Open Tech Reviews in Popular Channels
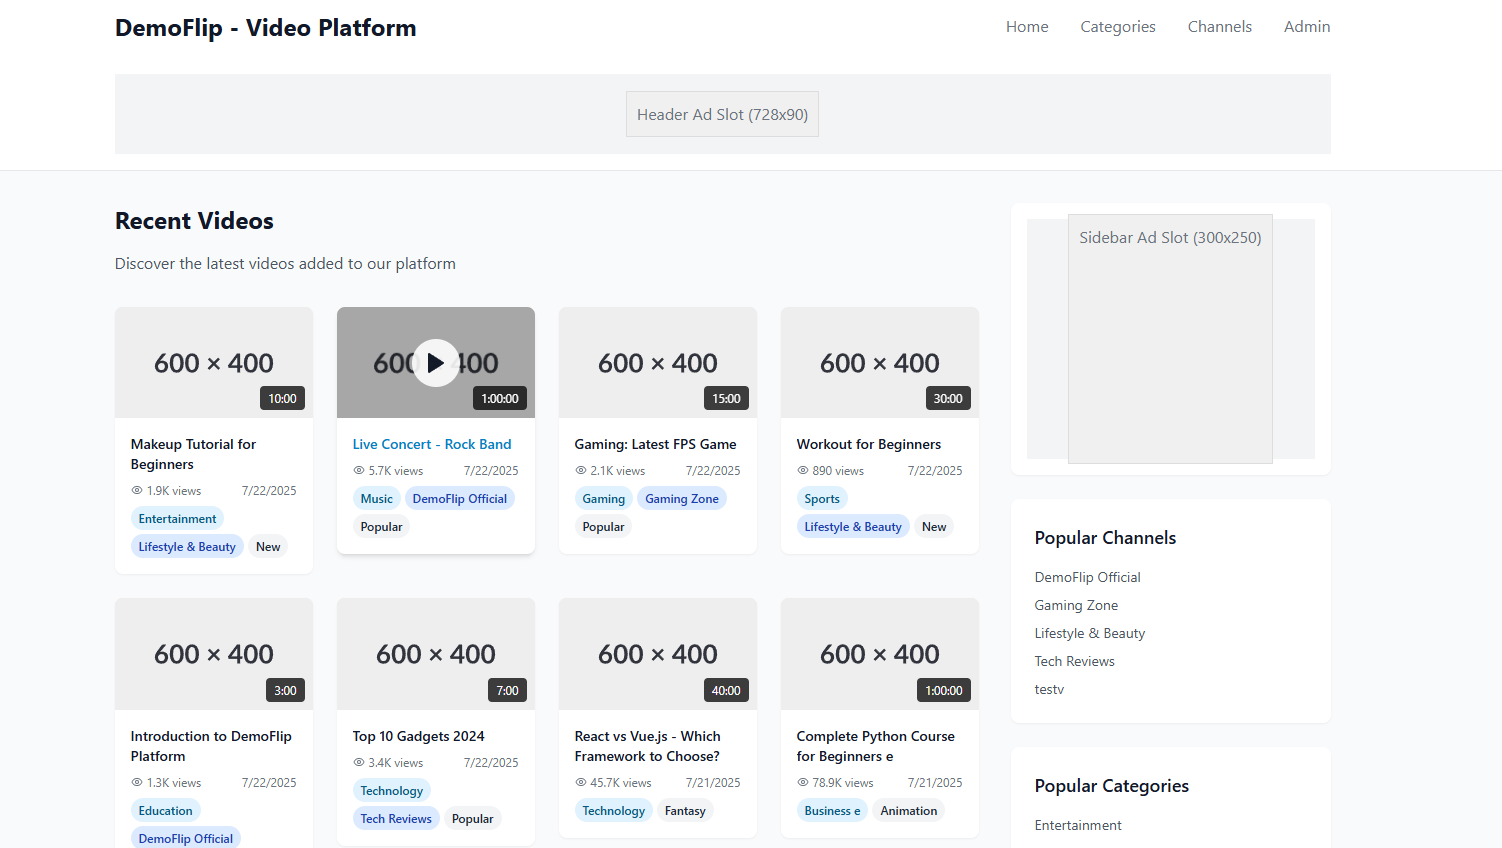The height and width of the screenshot is (848, 1502). 1074,661
